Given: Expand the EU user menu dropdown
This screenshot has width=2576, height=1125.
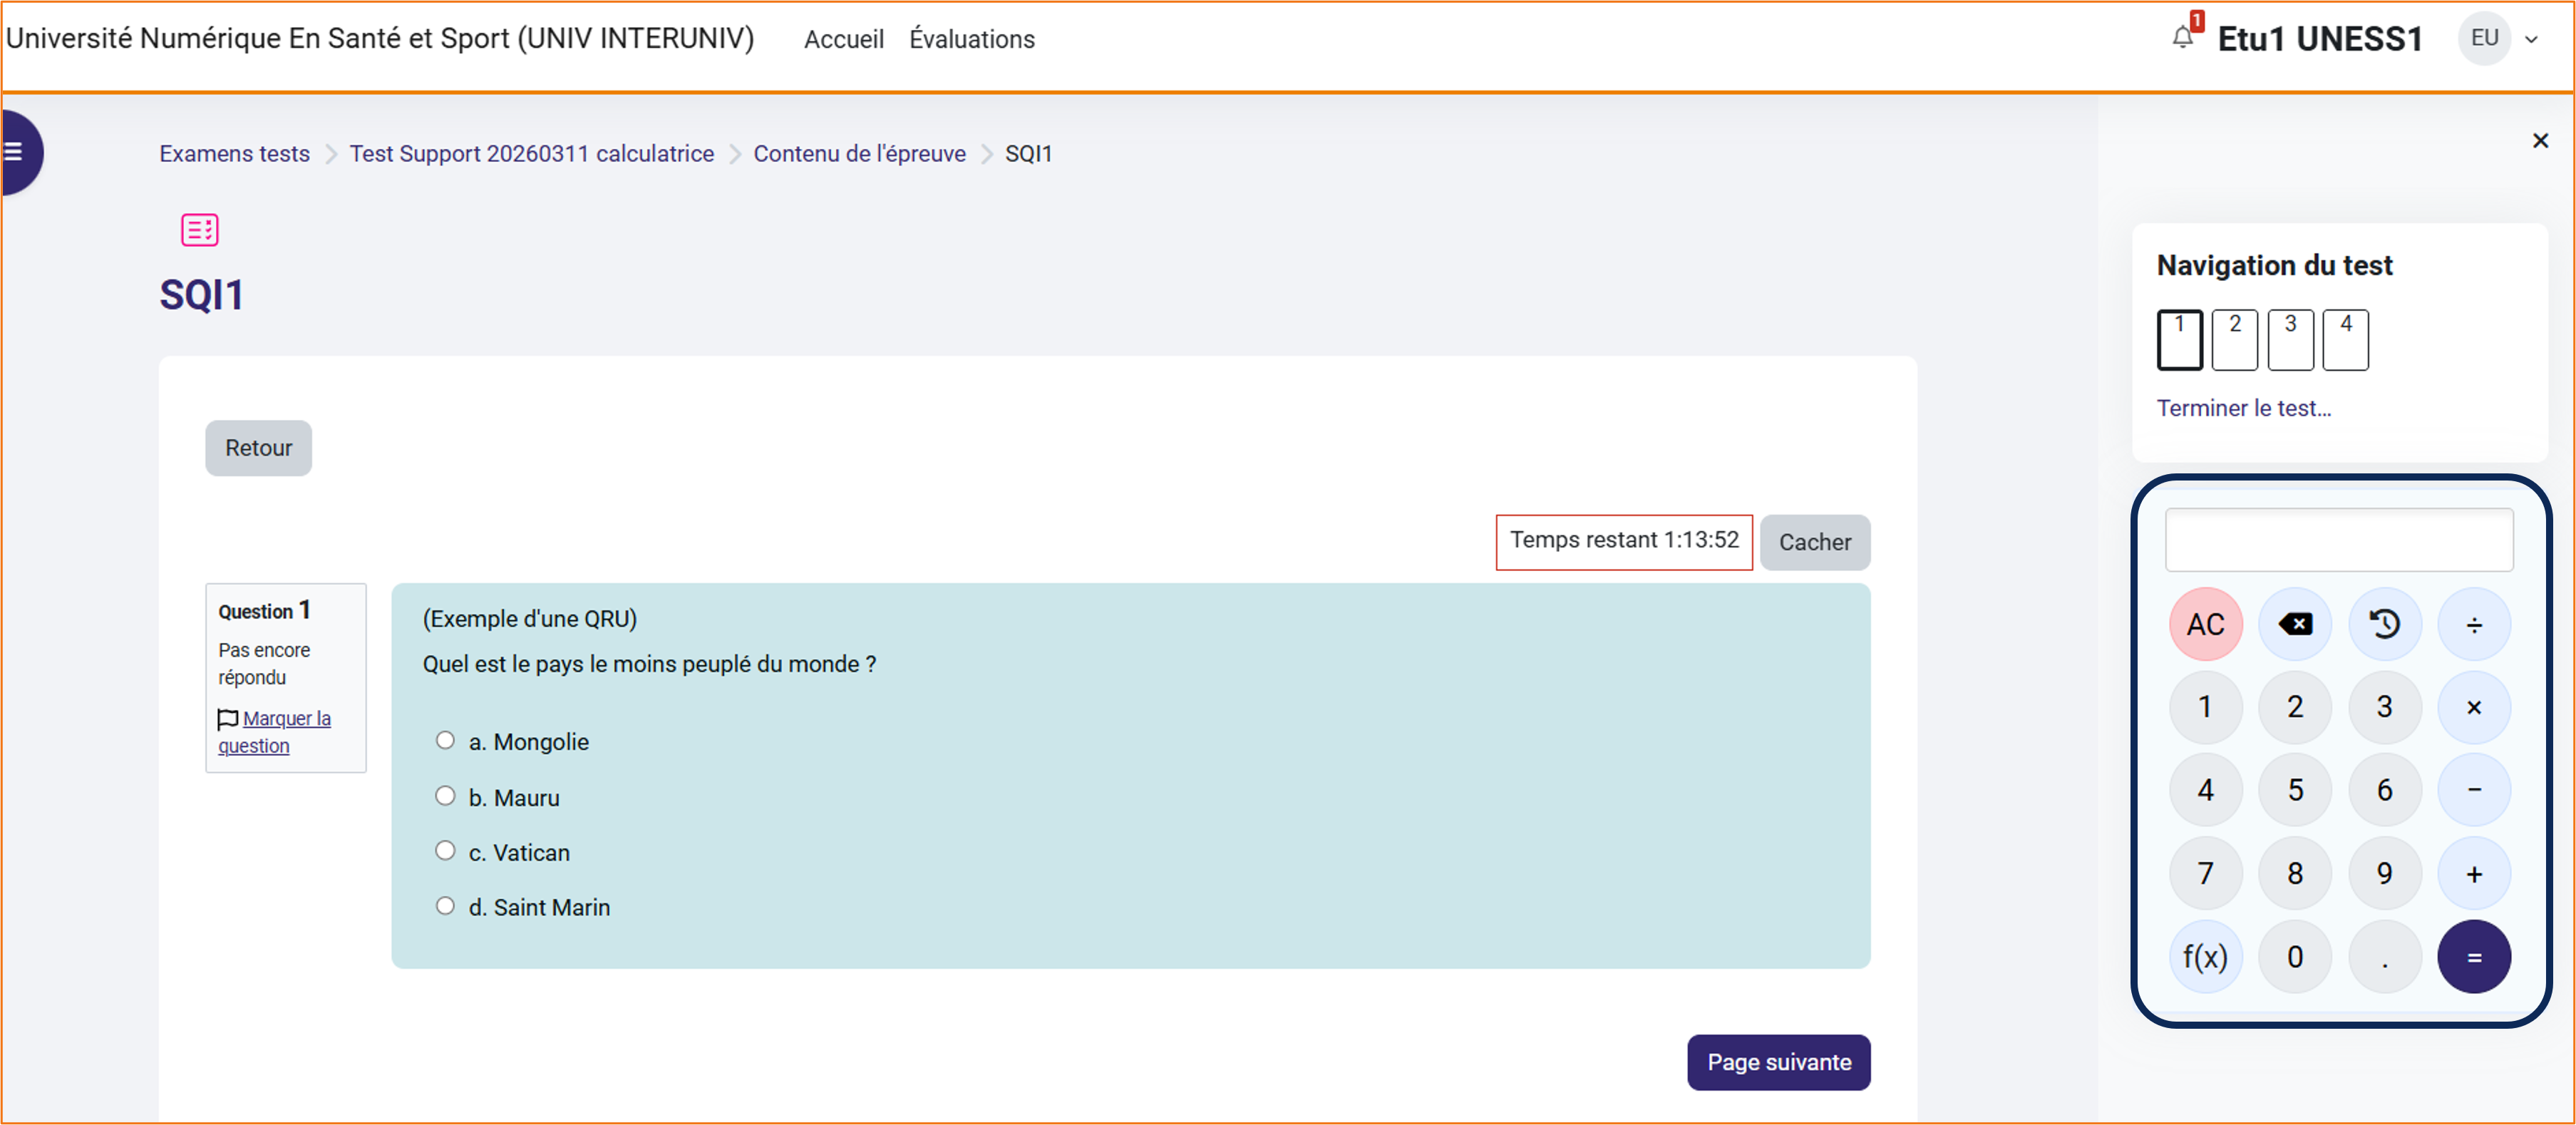Looking at the screenshot, I should 2531,40.
